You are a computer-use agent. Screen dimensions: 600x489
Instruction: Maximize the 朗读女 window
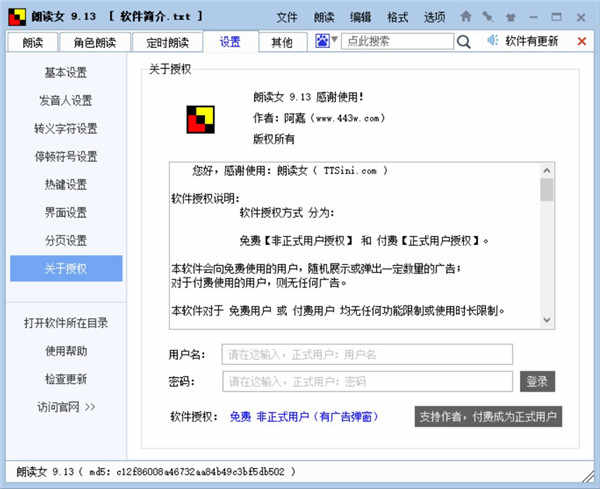pos(556,17)
